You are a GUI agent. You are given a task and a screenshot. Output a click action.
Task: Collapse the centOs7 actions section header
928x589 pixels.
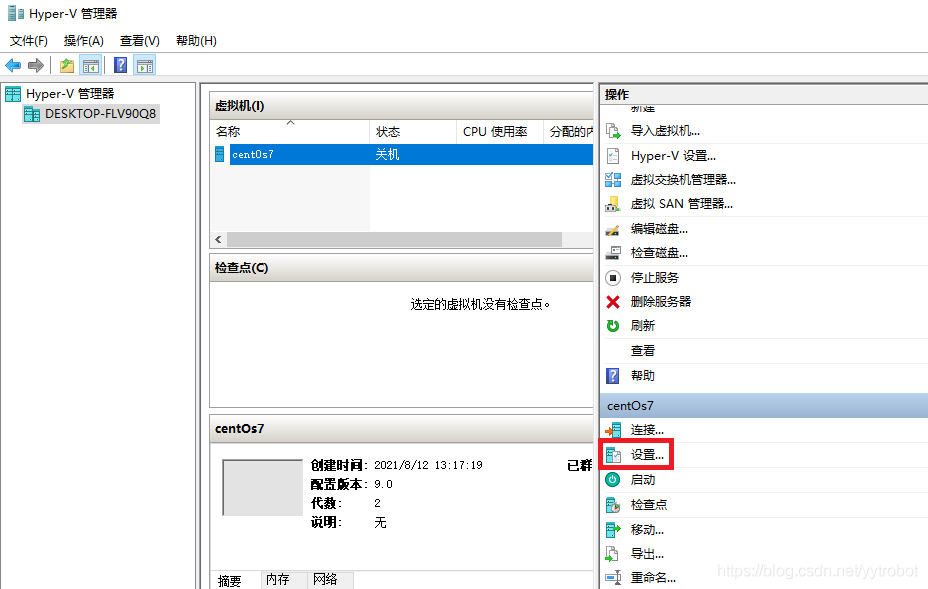click(763, 405)
